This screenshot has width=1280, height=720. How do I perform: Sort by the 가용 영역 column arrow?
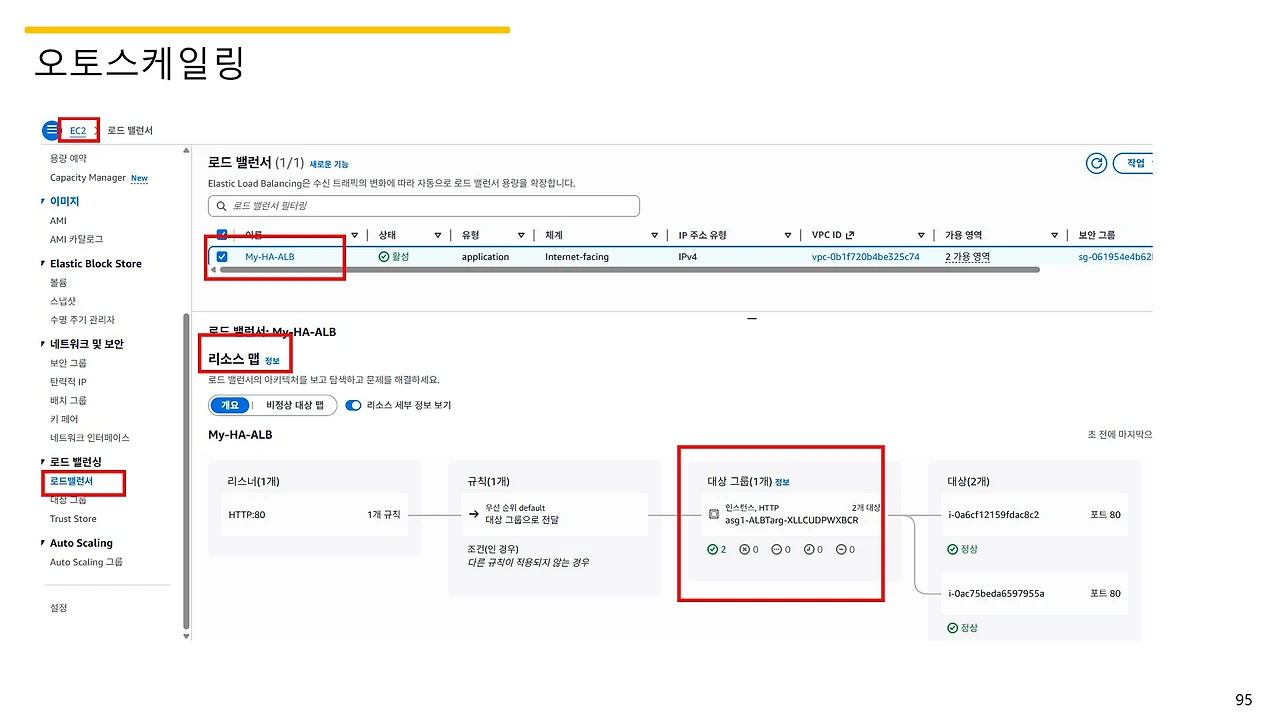click(x=1054, y=235)
